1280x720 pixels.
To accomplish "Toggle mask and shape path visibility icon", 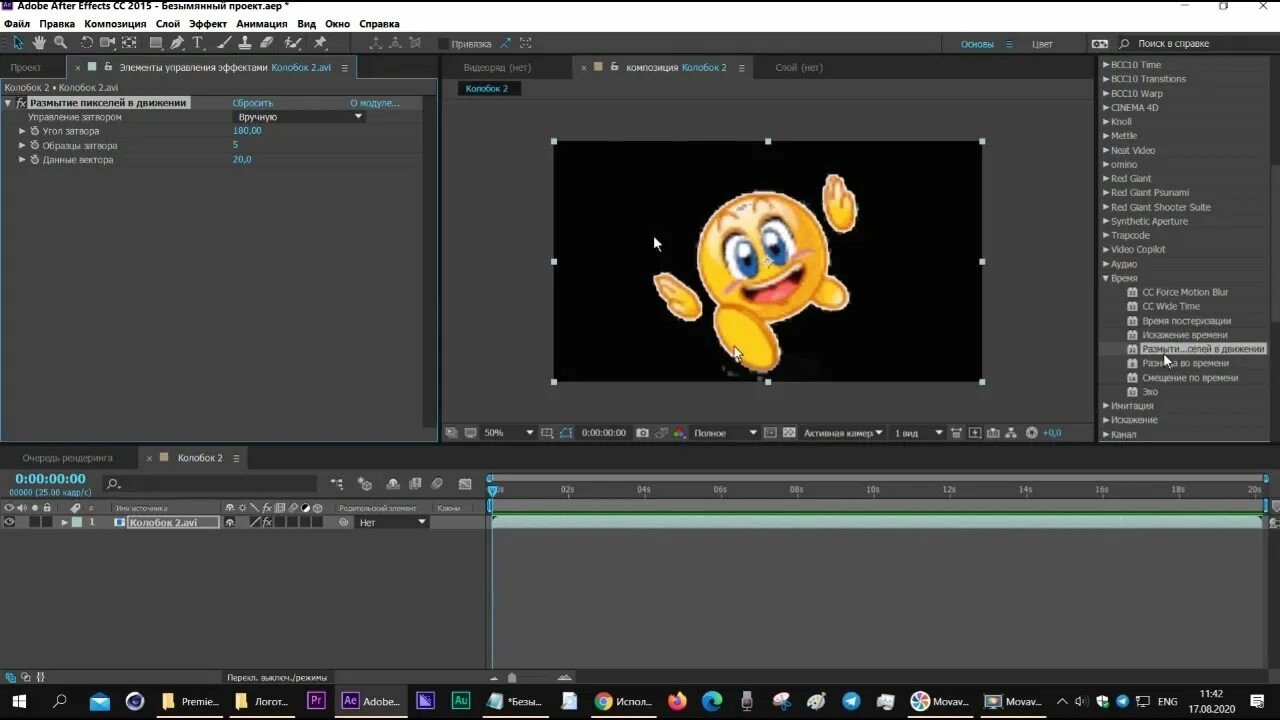I will coord(566,433).
